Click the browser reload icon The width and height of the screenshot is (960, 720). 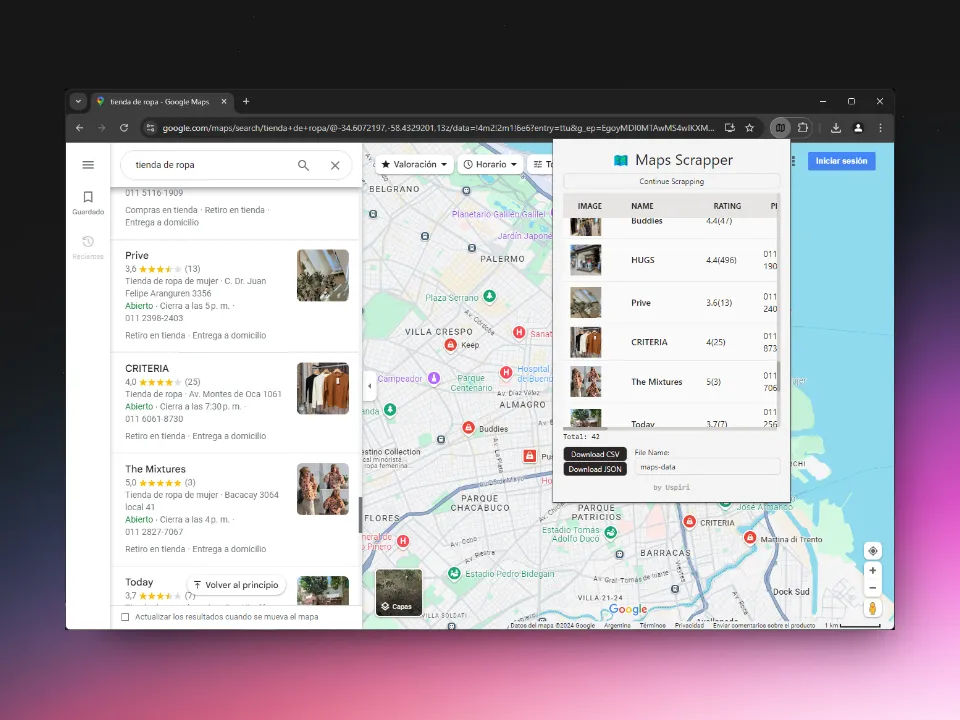pos(124,128)
